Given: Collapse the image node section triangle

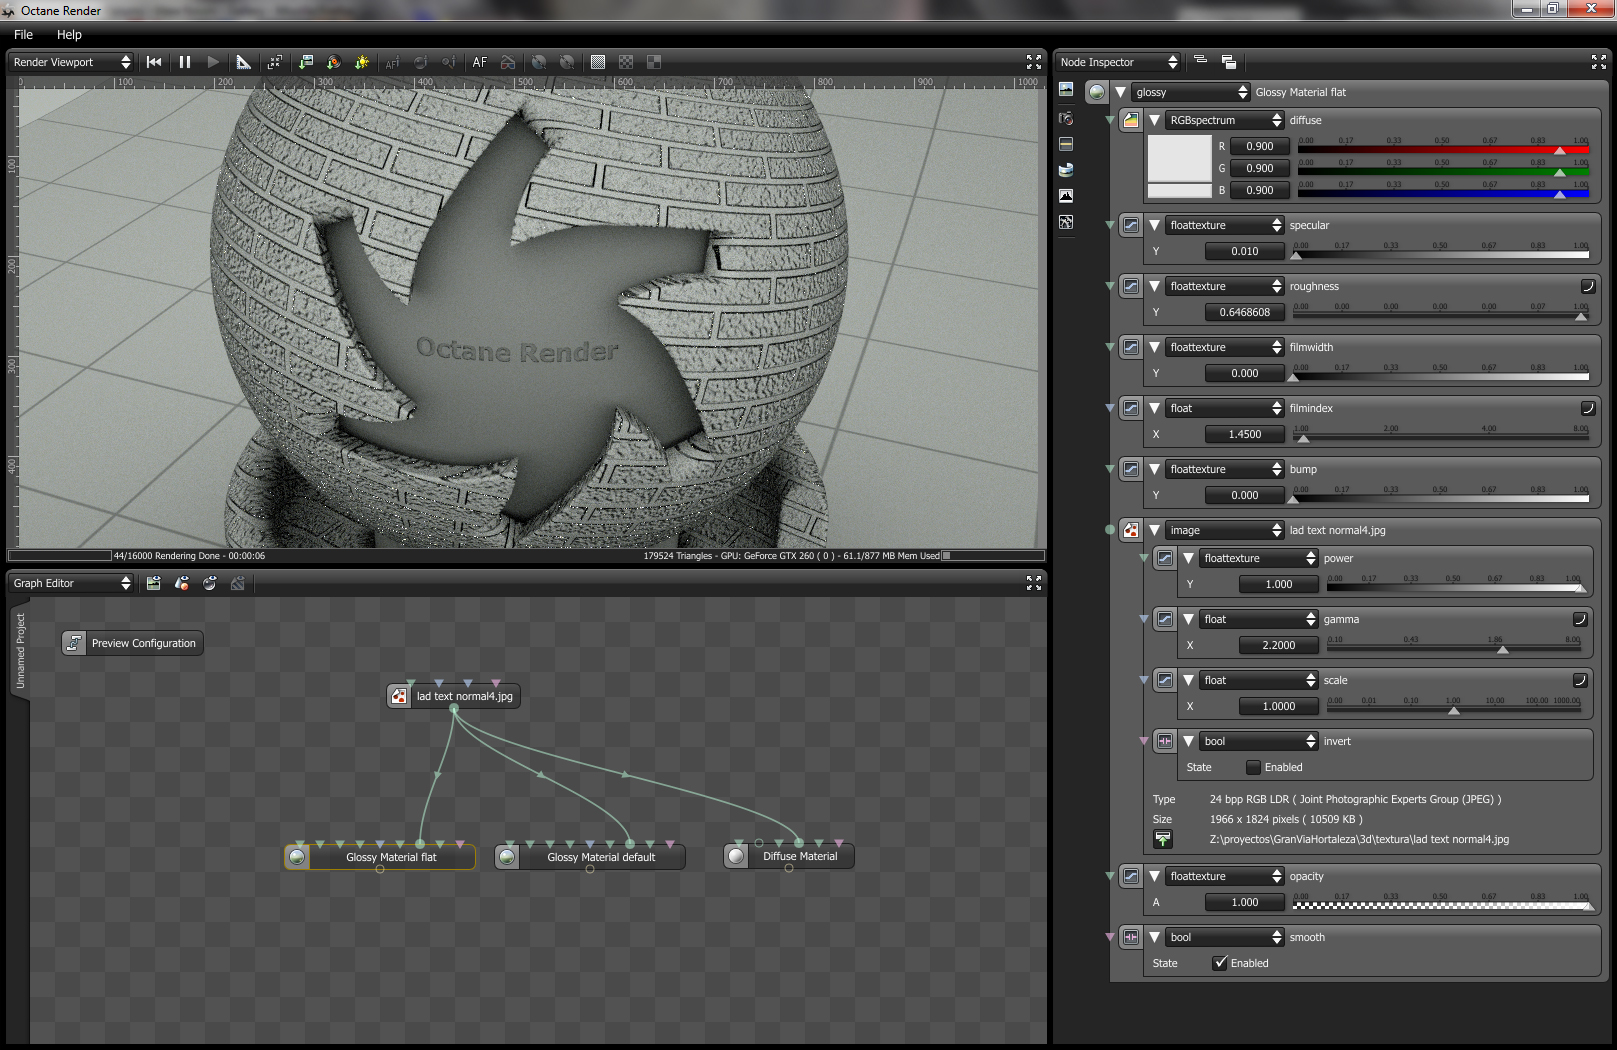Looking at the screenshot, I should 1154,530.
